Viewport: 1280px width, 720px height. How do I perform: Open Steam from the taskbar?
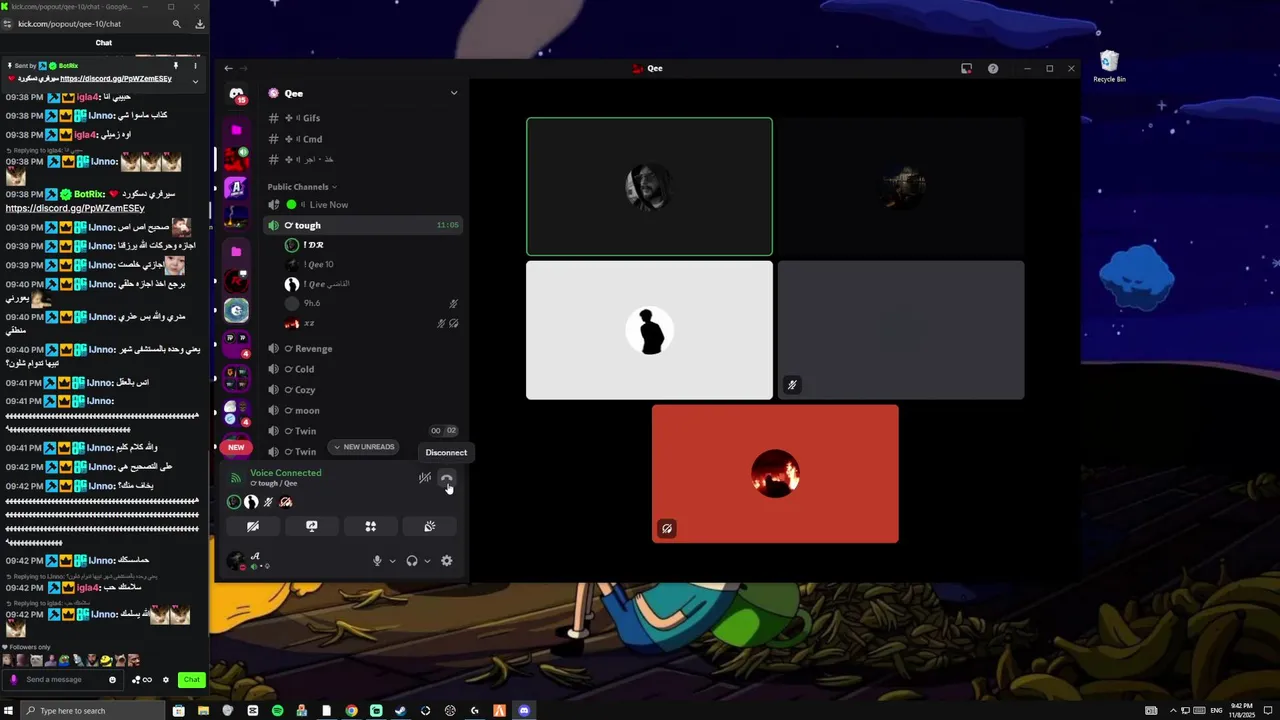pyautogui.click(x=401, y=711)
